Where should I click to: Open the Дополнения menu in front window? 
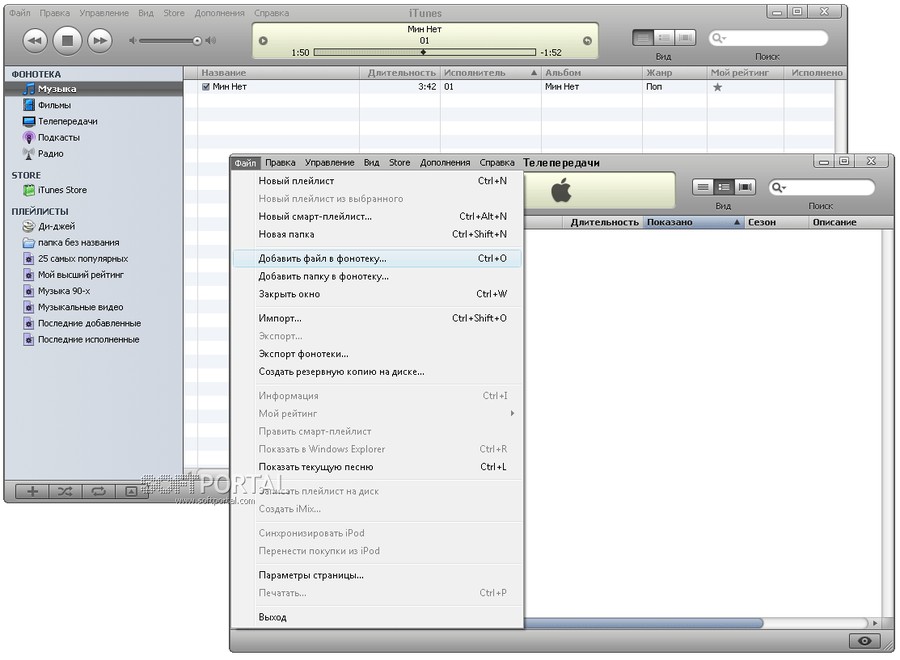point(445,163)
